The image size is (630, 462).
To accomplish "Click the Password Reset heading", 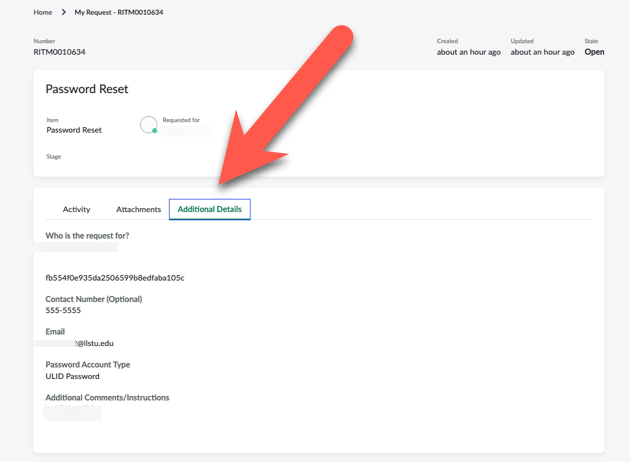I will coord(87,89).
